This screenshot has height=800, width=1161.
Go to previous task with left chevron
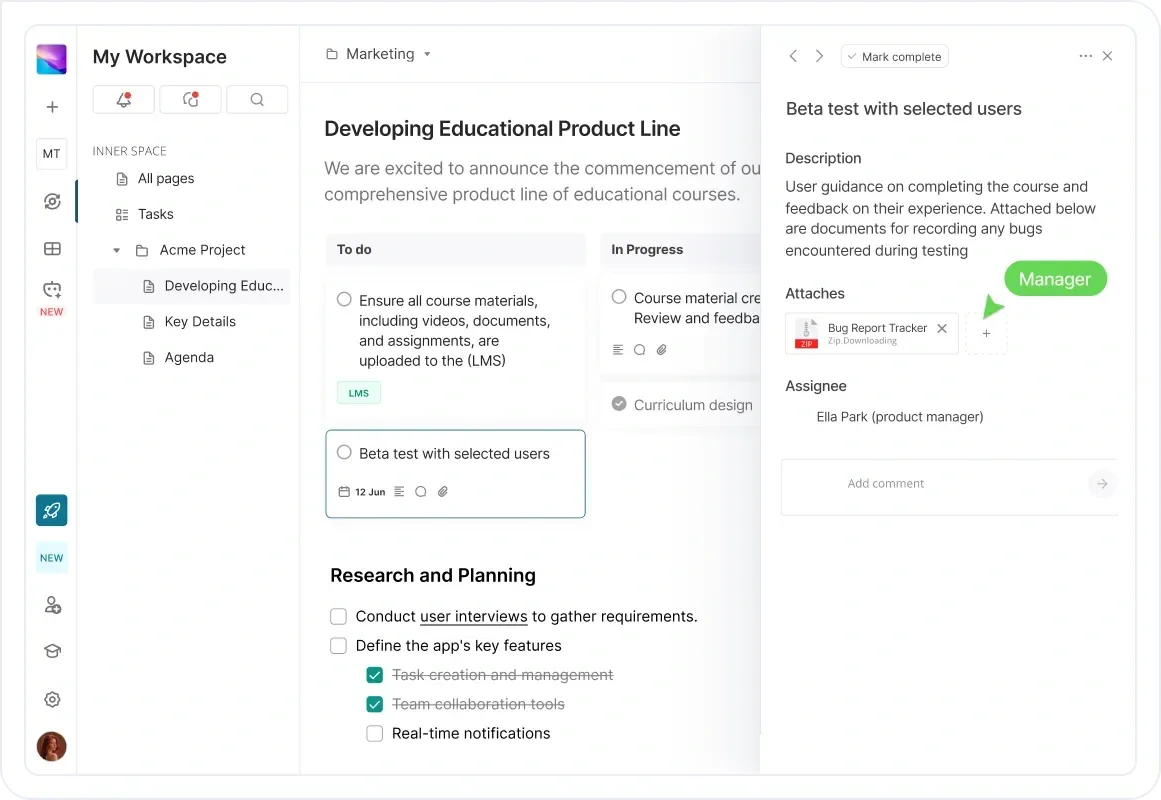pos(793,56)
